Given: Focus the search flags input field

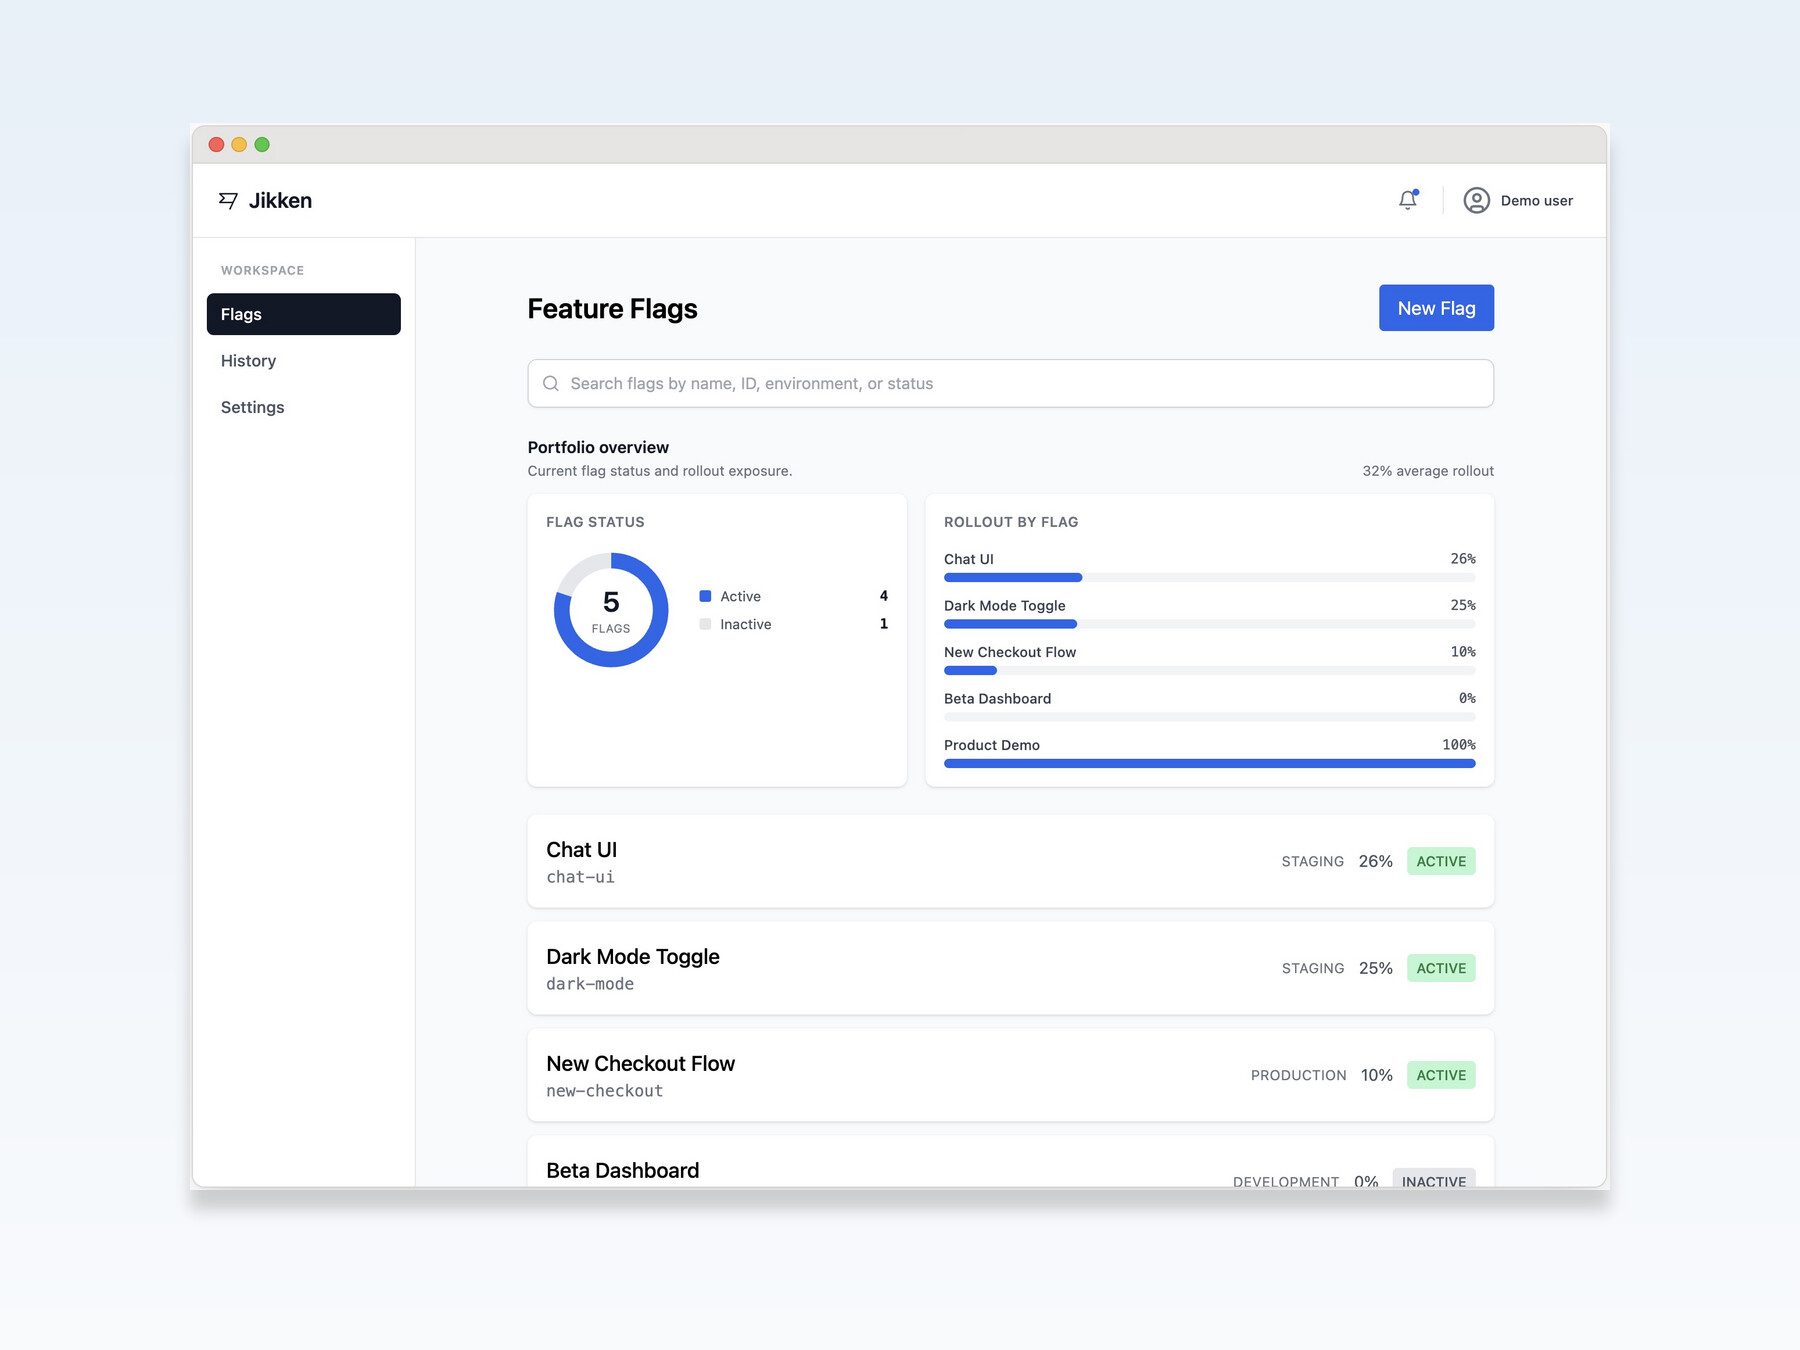Looking at the screenshot, I should point(1010,383).
